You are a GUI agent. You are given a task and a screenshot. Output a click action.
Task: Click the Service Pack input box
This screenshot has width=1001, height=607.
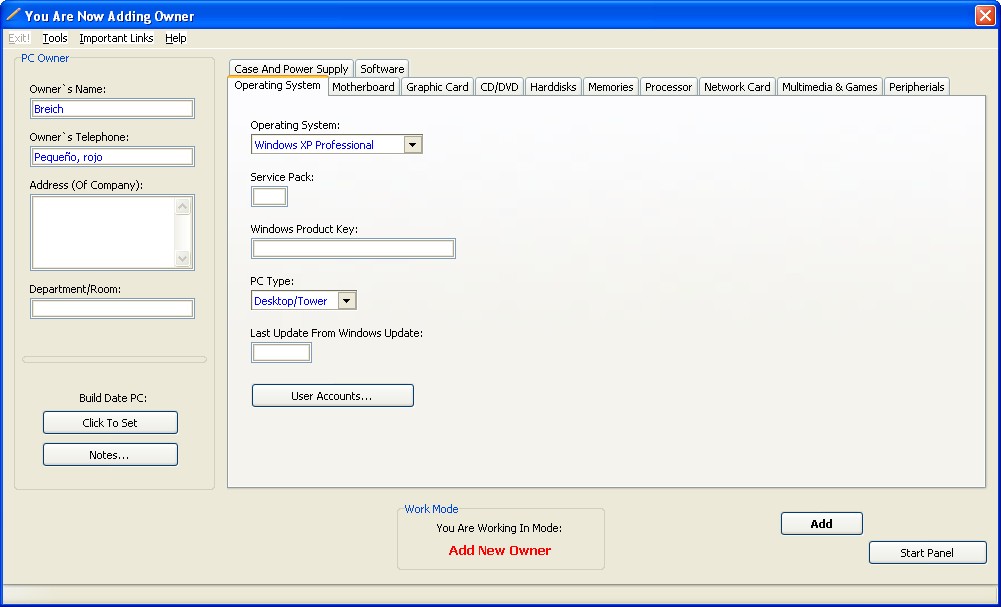pyautogui.click(x=269, y=197)
